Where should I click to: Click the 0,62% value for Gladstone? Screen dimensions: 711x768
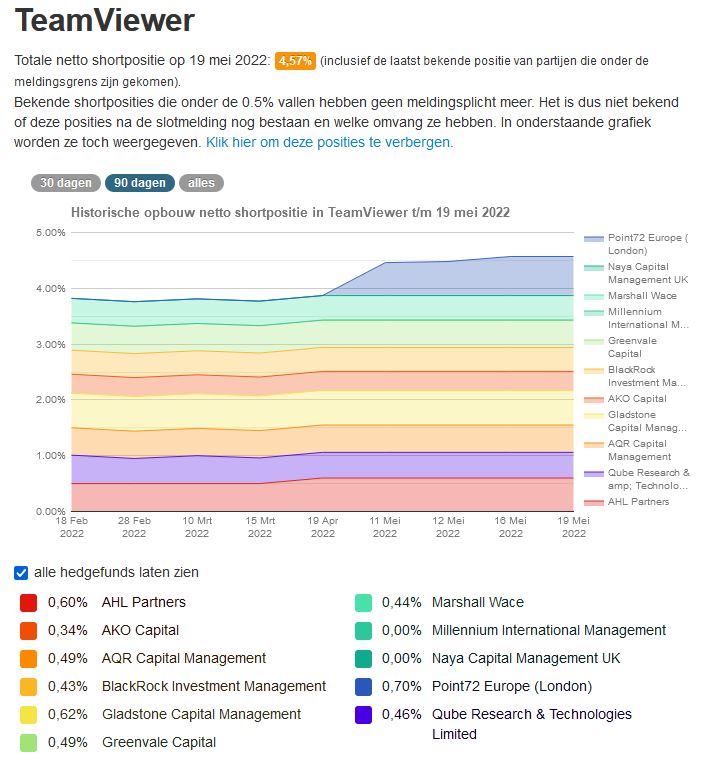pyautogui.click(x=68, y=715)
